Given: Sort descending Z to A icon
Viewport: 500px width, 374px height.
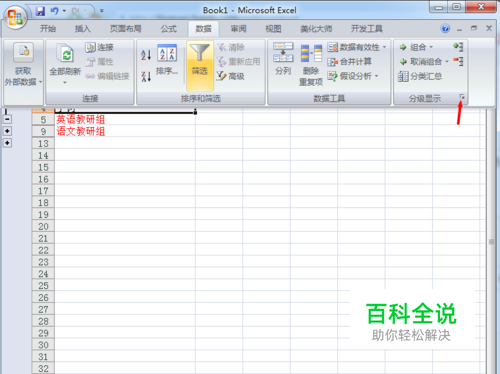Looking at the screenshot, I should (146, 76).
